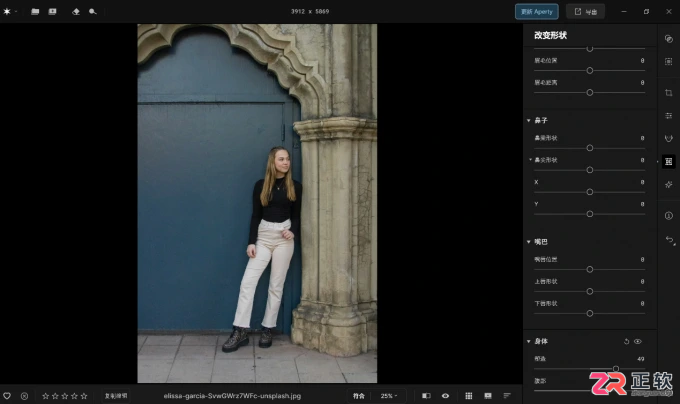
Task: Click the undo history arrow icon
Action: pyautogui.click(x=670, y=240)
